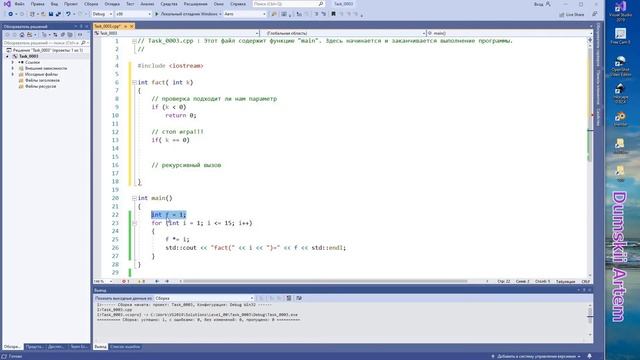Open the main() member navigation dropdown
The image size is (640, 360).
coord(509,33)
